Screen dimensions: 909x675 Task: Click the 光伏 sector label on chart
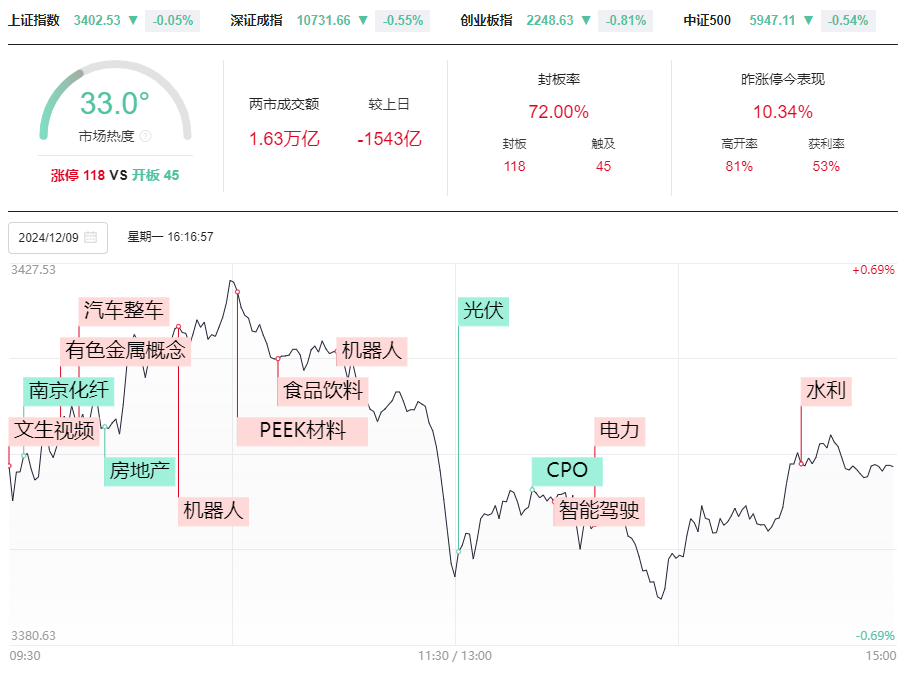483,311
